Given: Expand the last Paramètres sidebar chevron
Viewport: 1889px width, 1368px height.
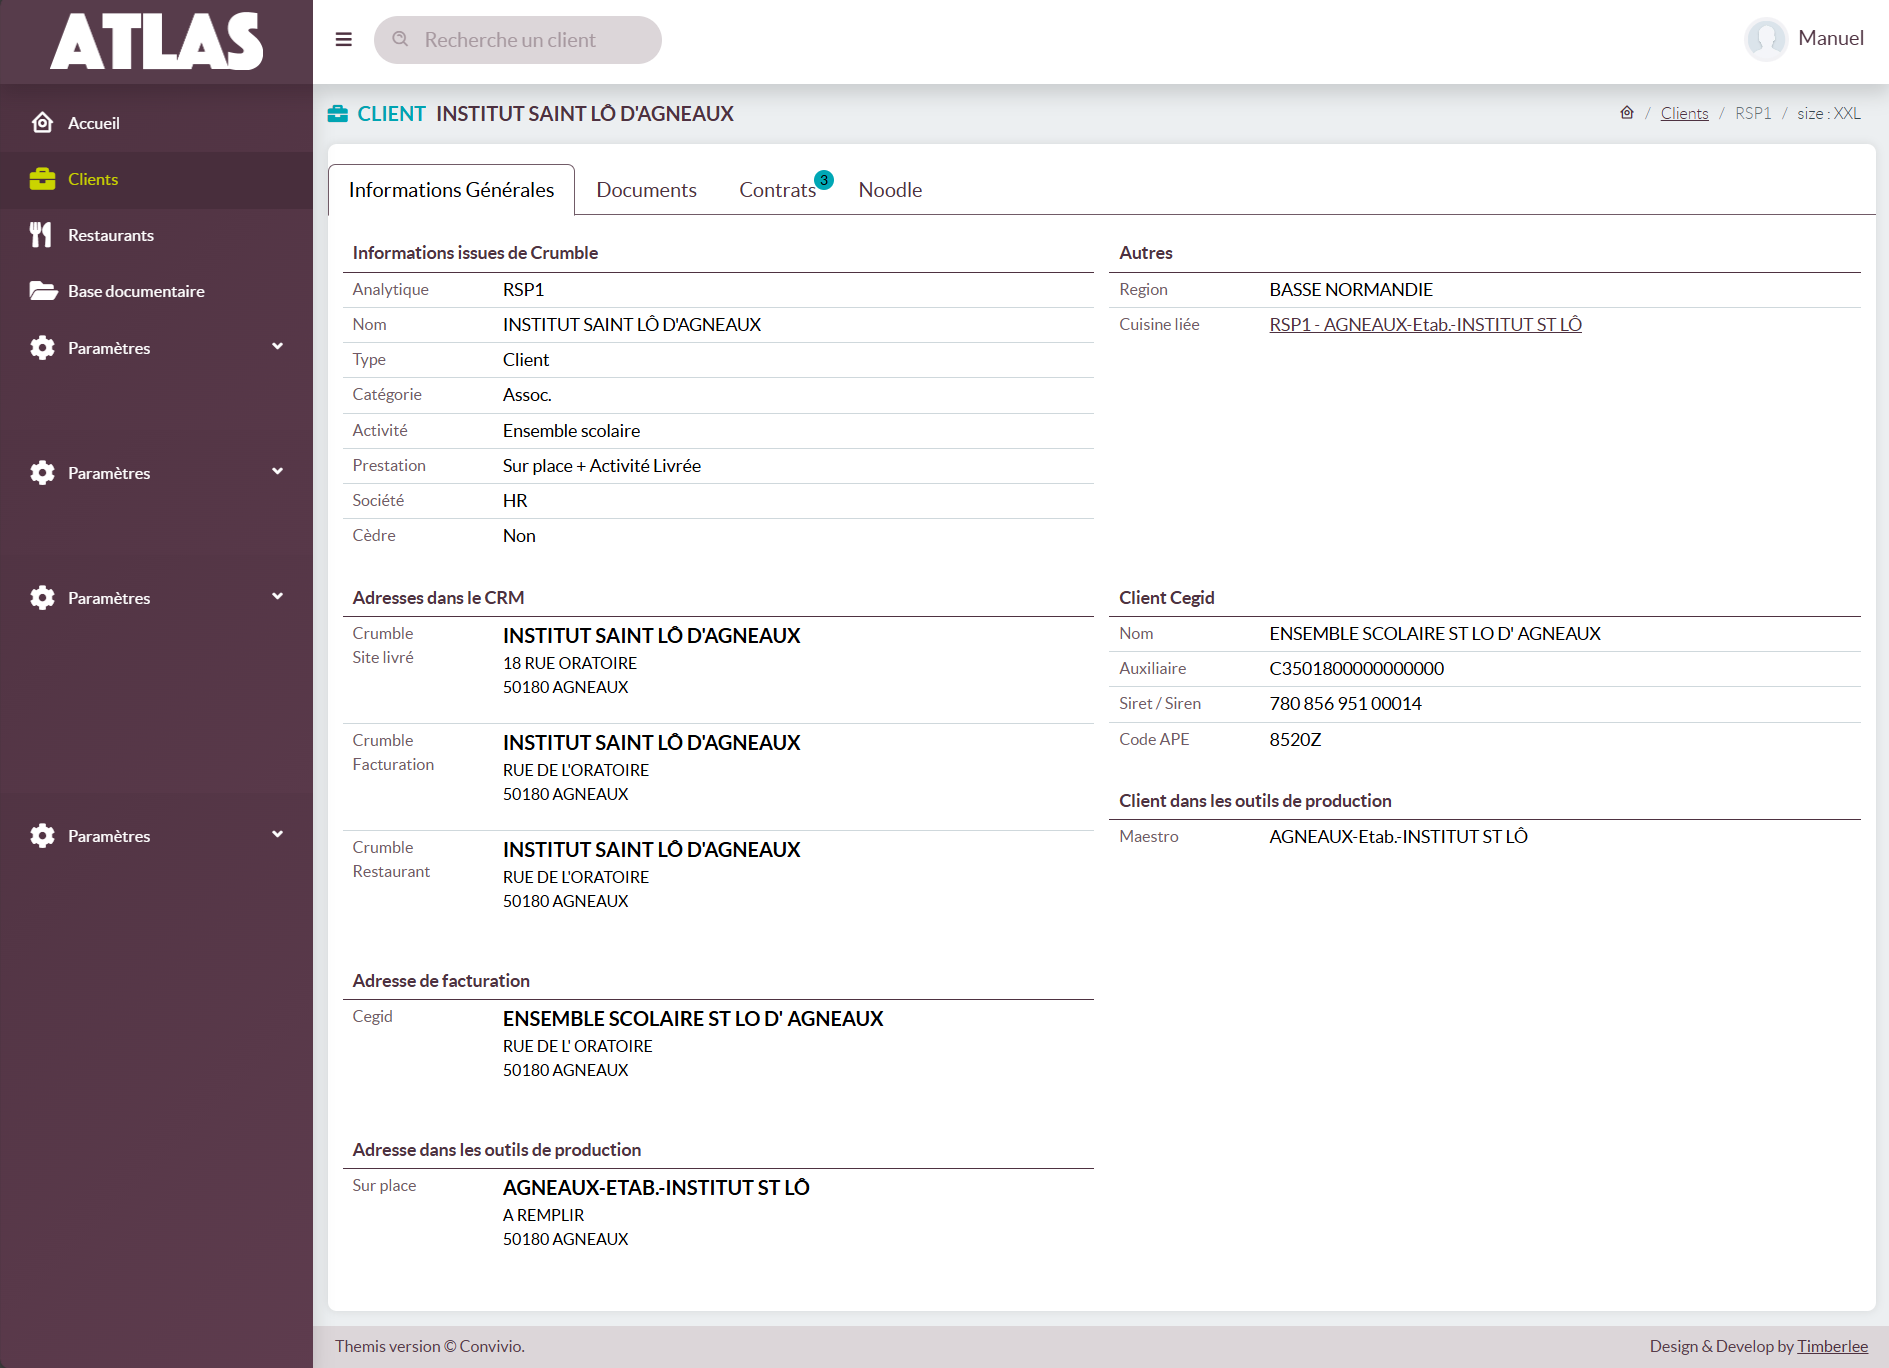Looking at the screenshot, I should 278,835.
